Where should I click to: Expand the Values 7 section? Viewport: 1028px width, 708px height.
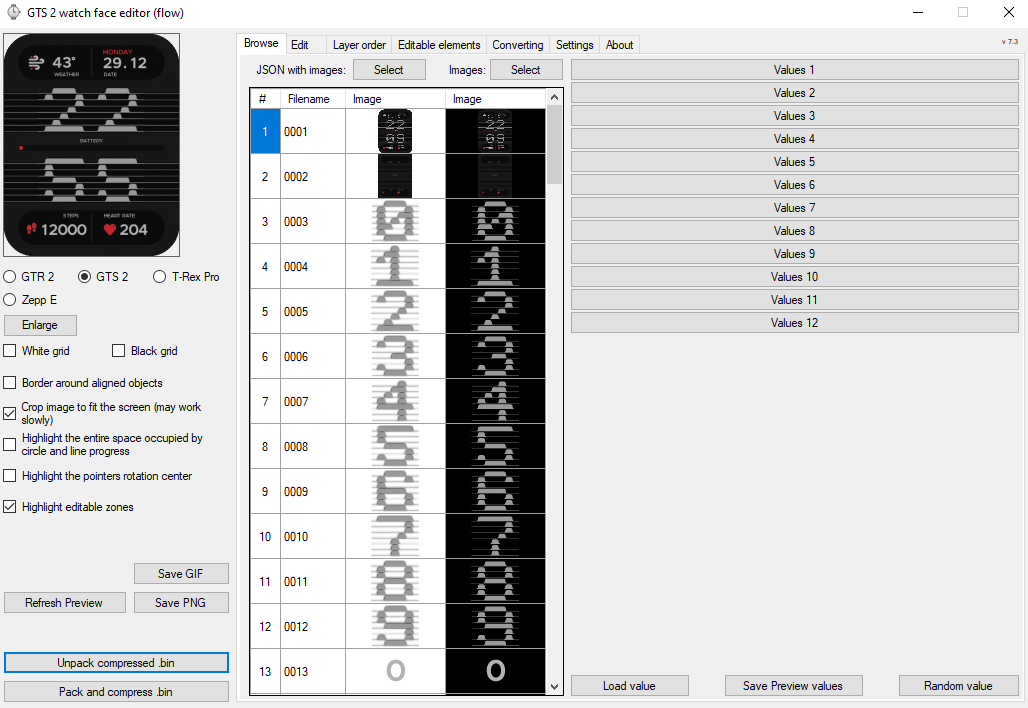(x=795, y=207)
